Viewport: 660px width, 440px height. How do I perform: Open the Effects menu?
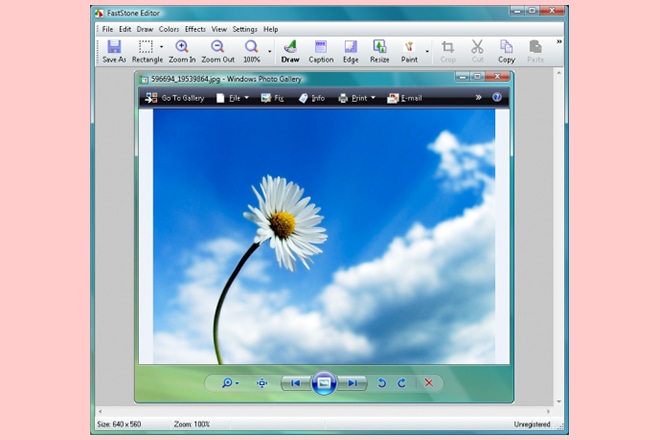coord(195,29)
